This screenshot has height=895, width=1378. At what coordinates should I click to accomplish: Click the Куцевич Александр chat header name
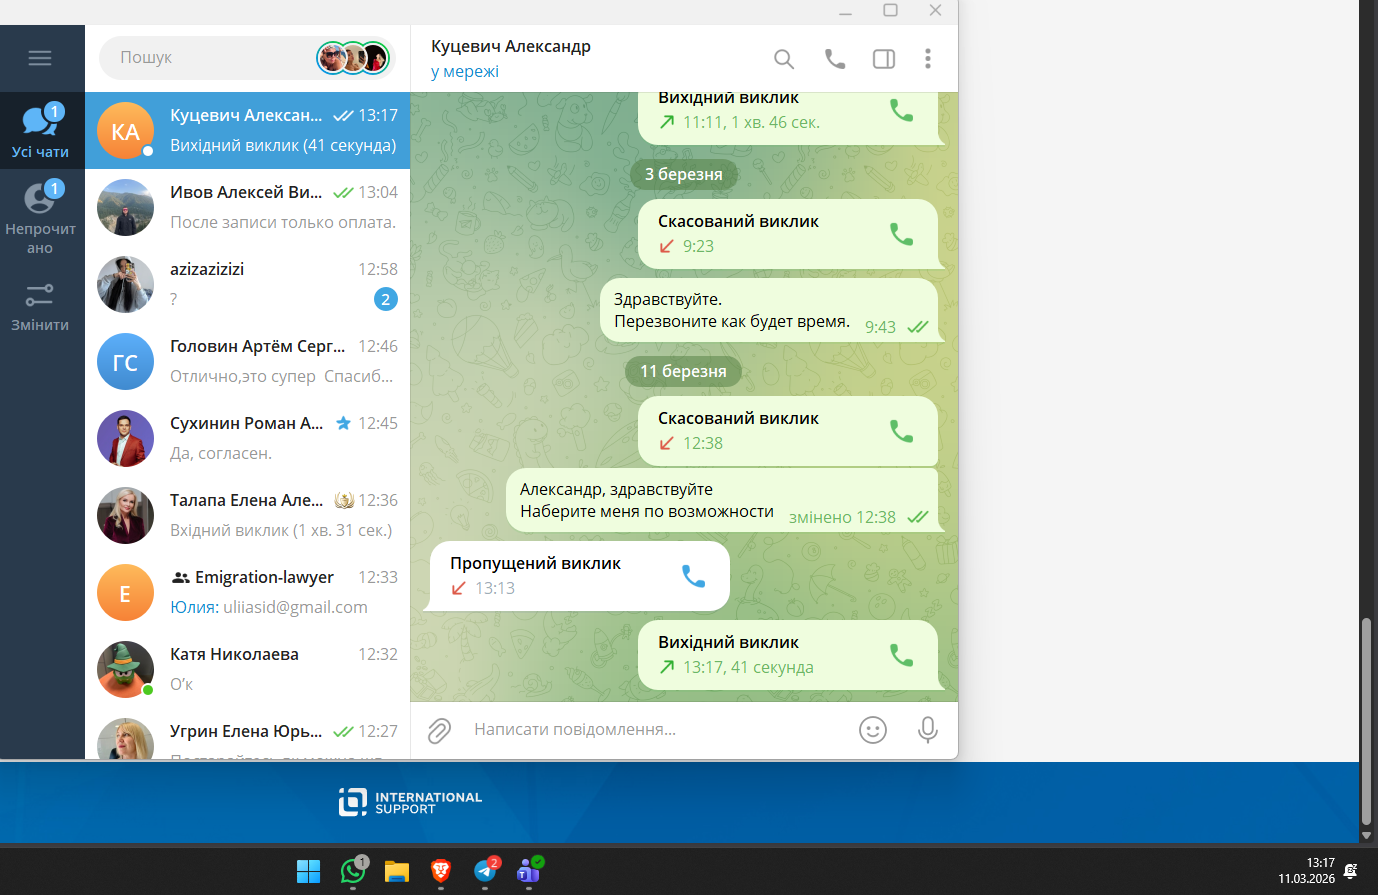click(511, 46)
